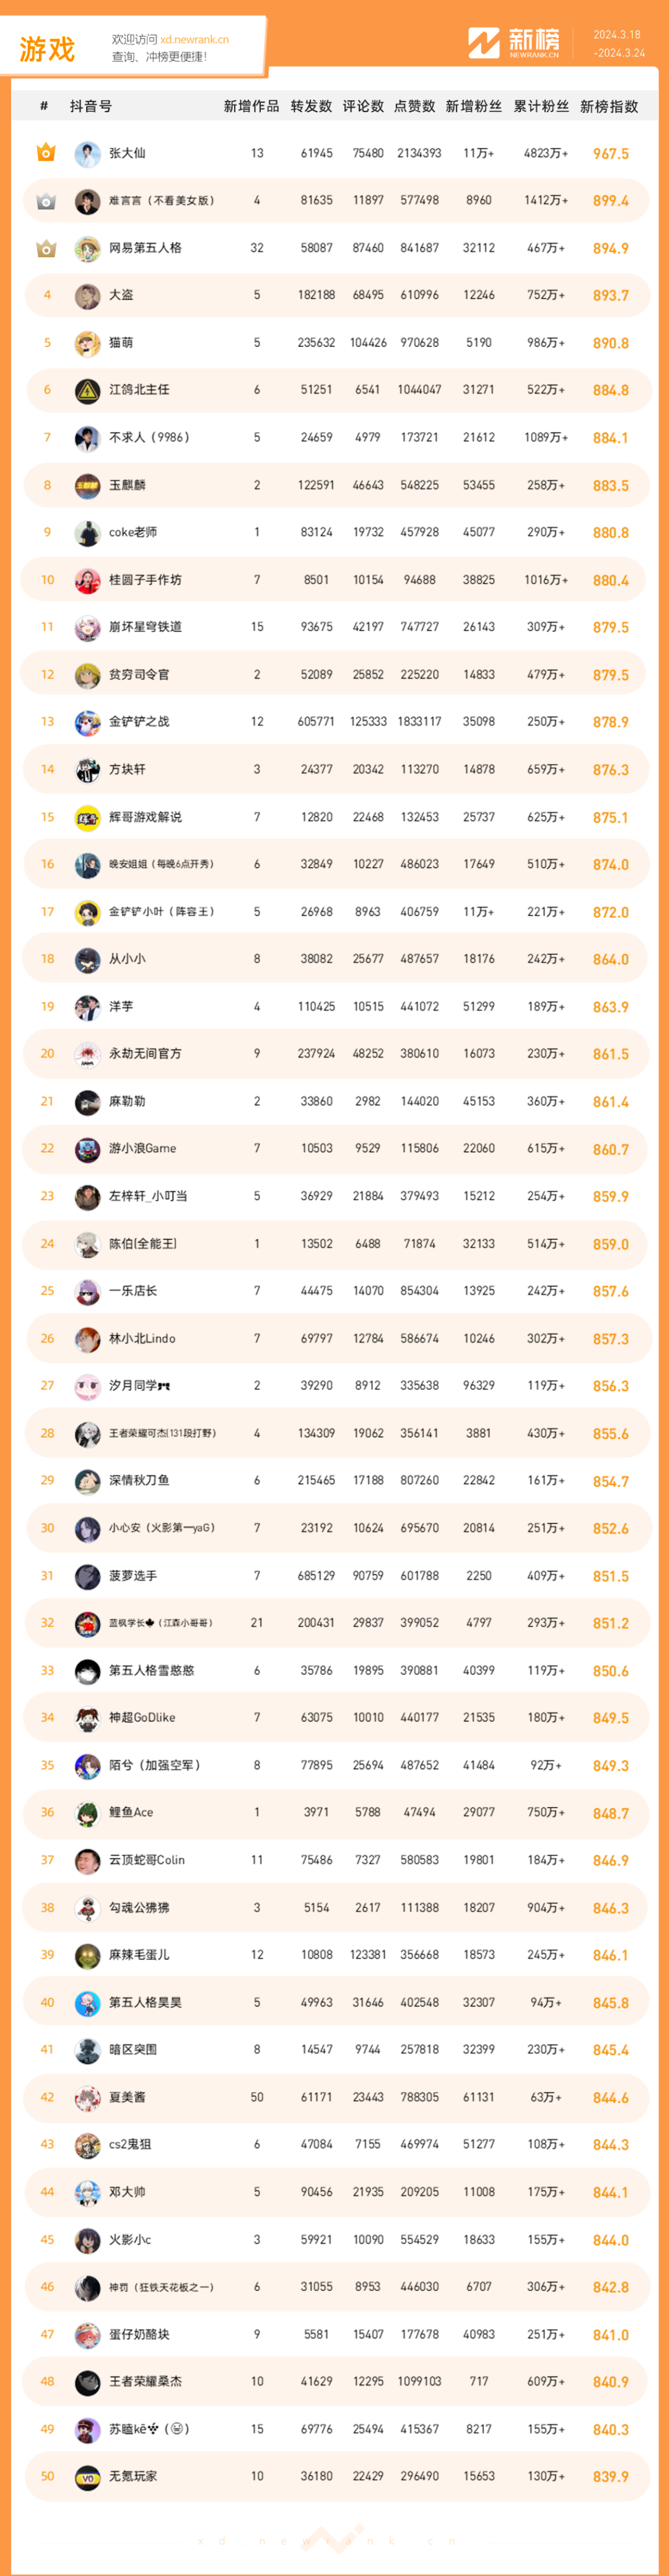Click the 转发数 column header
Screen dimensions: 669x2576
[311, 106]
